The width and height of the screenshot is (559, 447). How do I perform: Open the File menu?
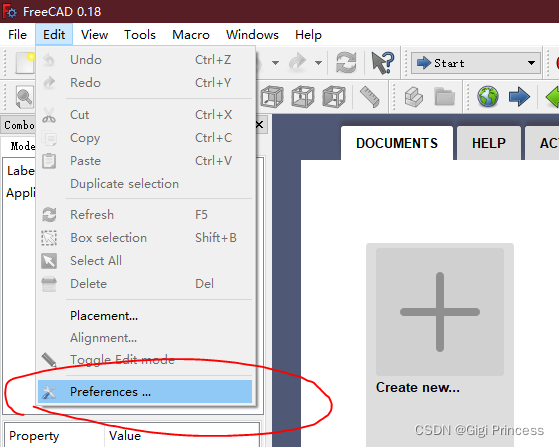tap(17, 35)
